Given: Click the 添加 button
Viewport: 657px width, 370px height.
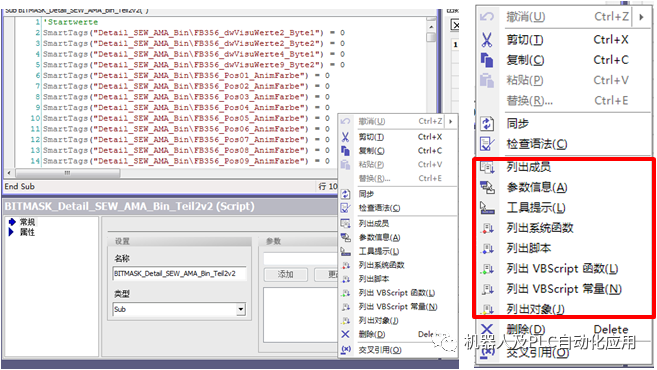Looking at the screenshot, I should point(286,274).
